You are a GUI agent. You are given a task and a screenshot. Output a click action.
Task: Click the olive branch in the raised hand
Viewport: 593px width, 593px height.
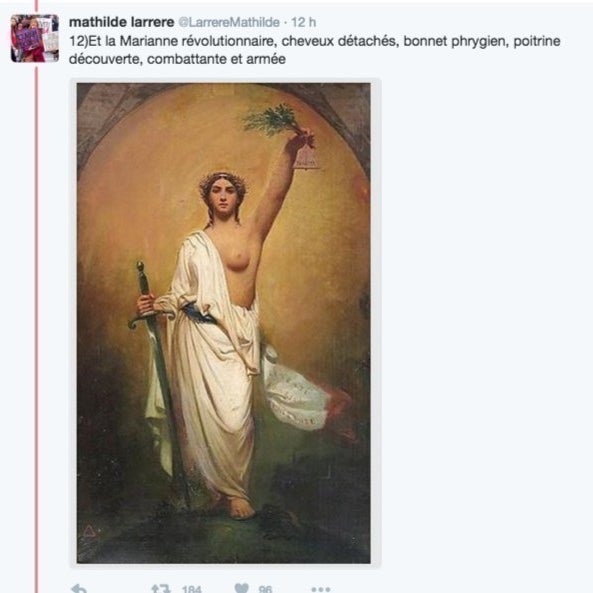273,120
